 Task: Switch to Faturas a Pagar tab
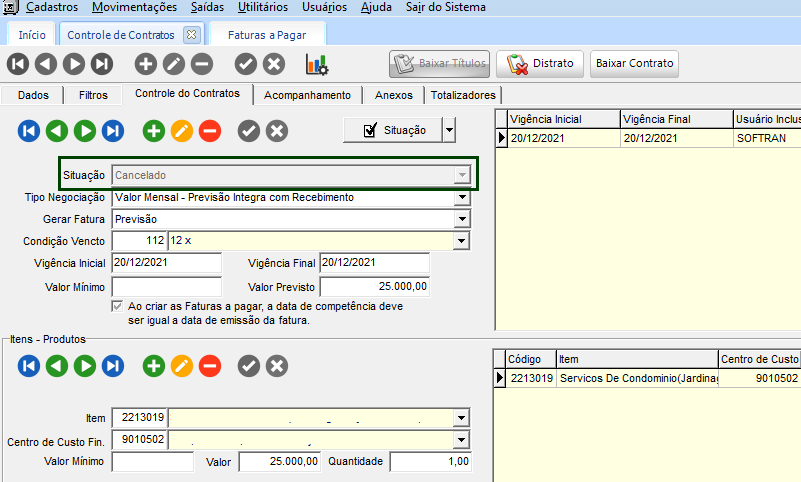tap(267, 35)
